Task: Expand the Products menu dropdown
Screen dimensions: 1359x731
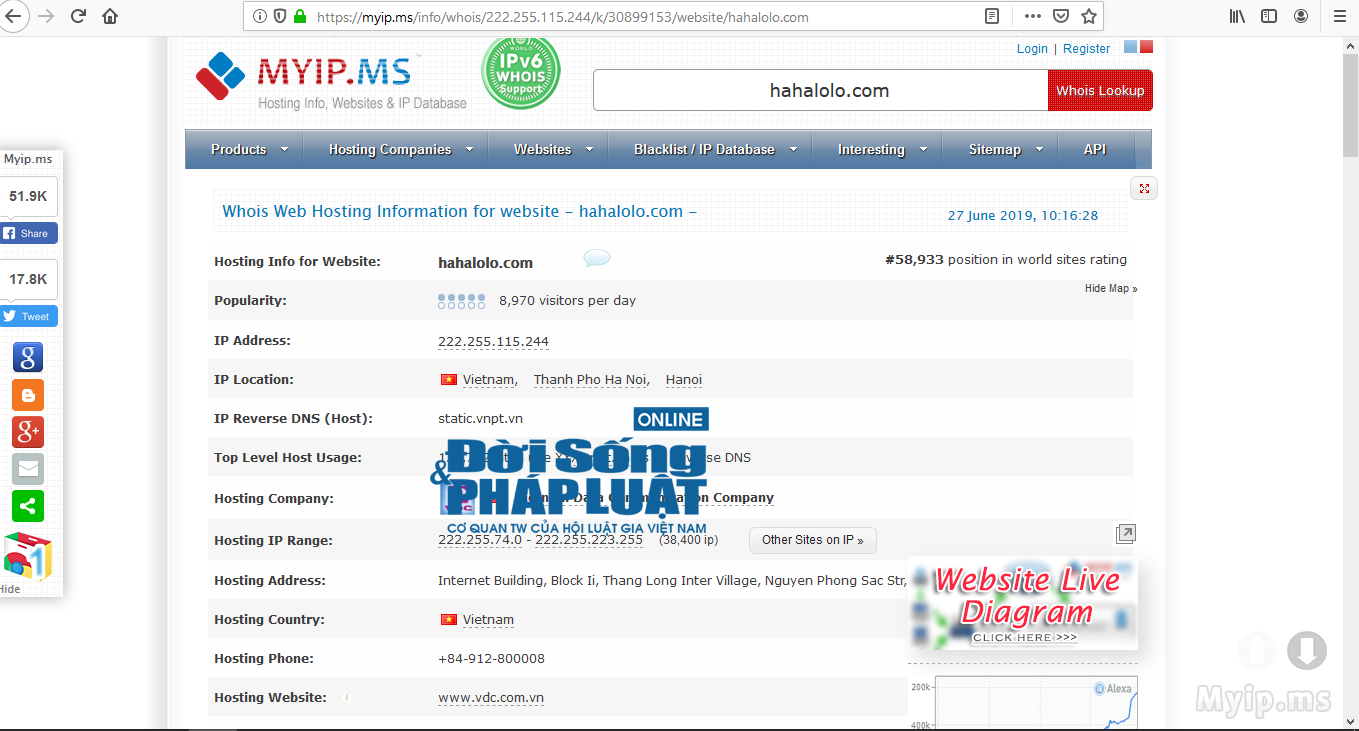Action: click(249, 150)
